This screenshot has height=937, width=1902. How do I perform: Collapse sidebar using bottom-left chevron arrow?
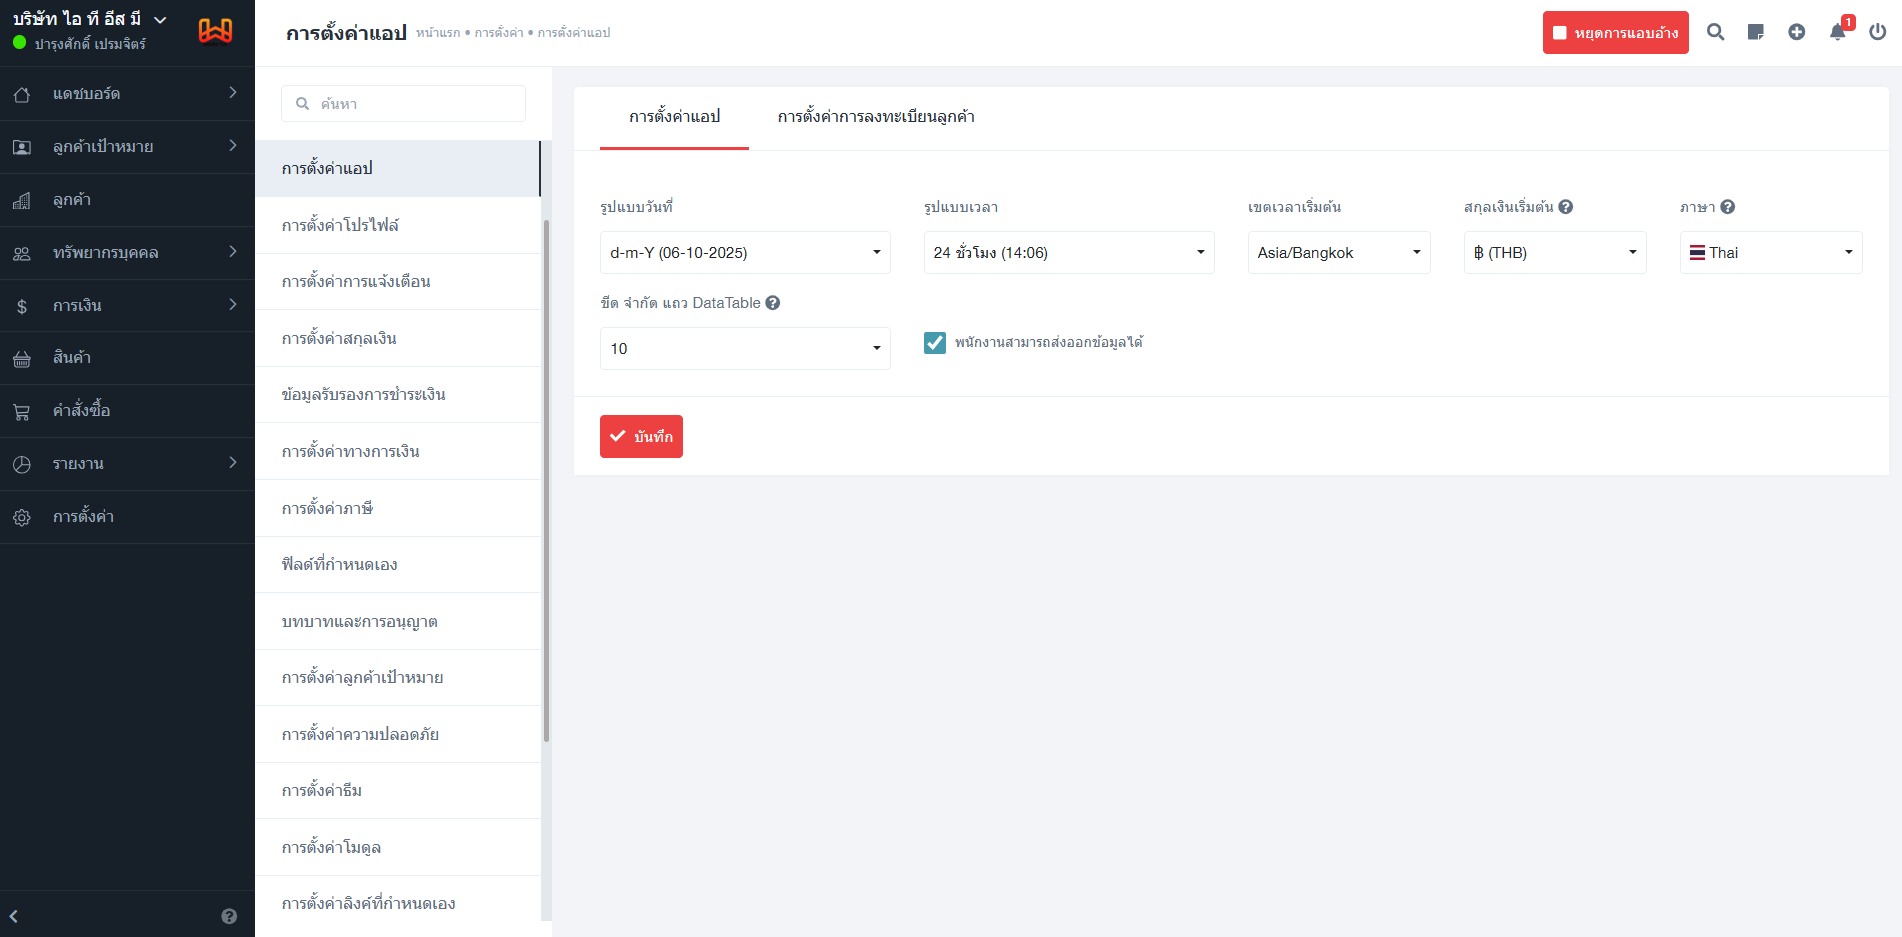[x=14, y=916]
